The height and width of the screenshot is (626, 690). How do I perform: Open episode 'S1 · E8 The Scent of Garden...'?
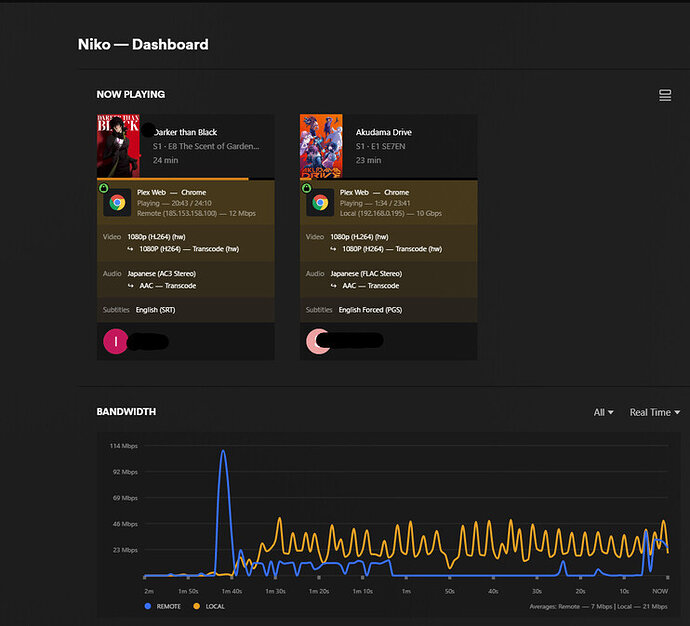click(206, 146)
